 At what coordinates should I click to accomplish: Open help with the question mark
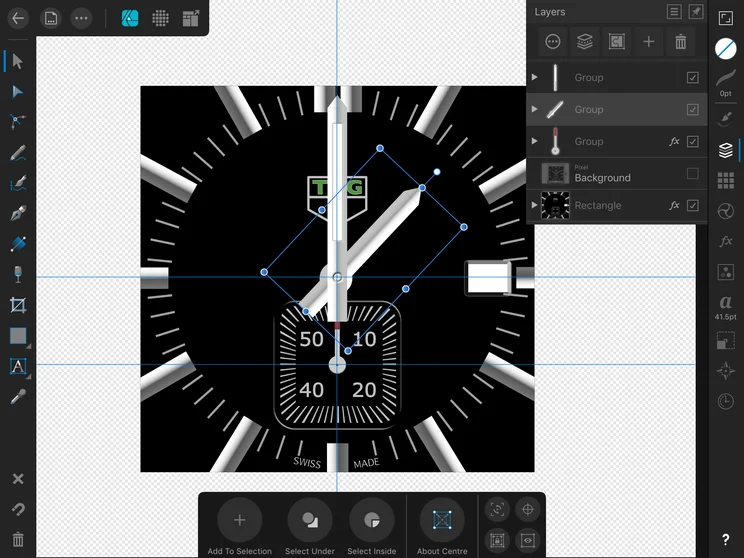point(725,539)
